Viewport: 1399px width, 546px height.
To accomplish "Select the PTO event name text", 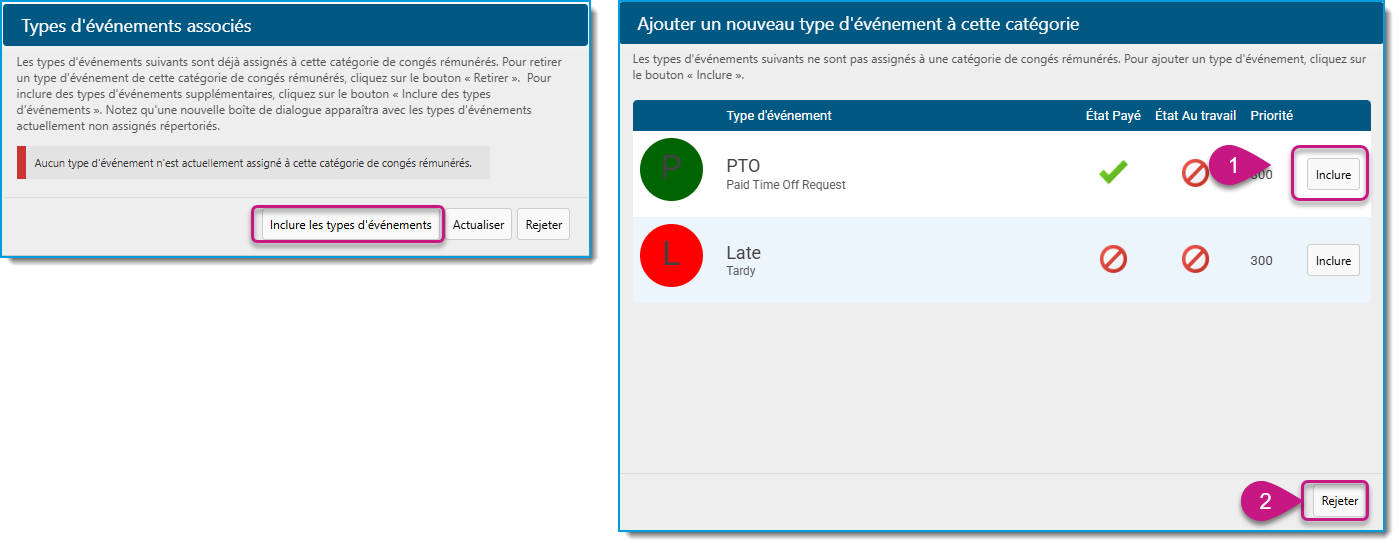I will point(743,166).
